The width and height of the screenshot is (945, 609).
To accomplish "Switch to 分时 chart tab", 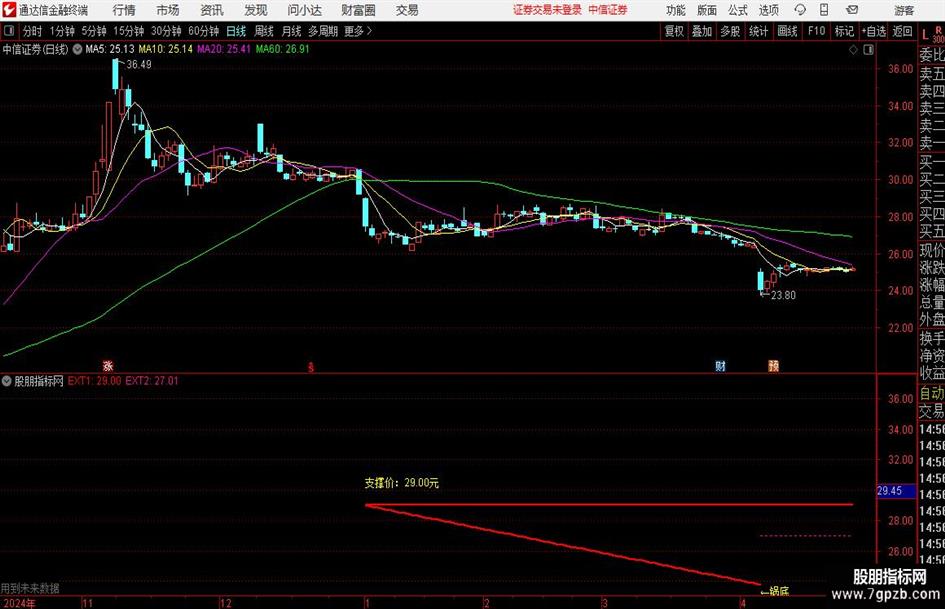I will click(33, 31).
